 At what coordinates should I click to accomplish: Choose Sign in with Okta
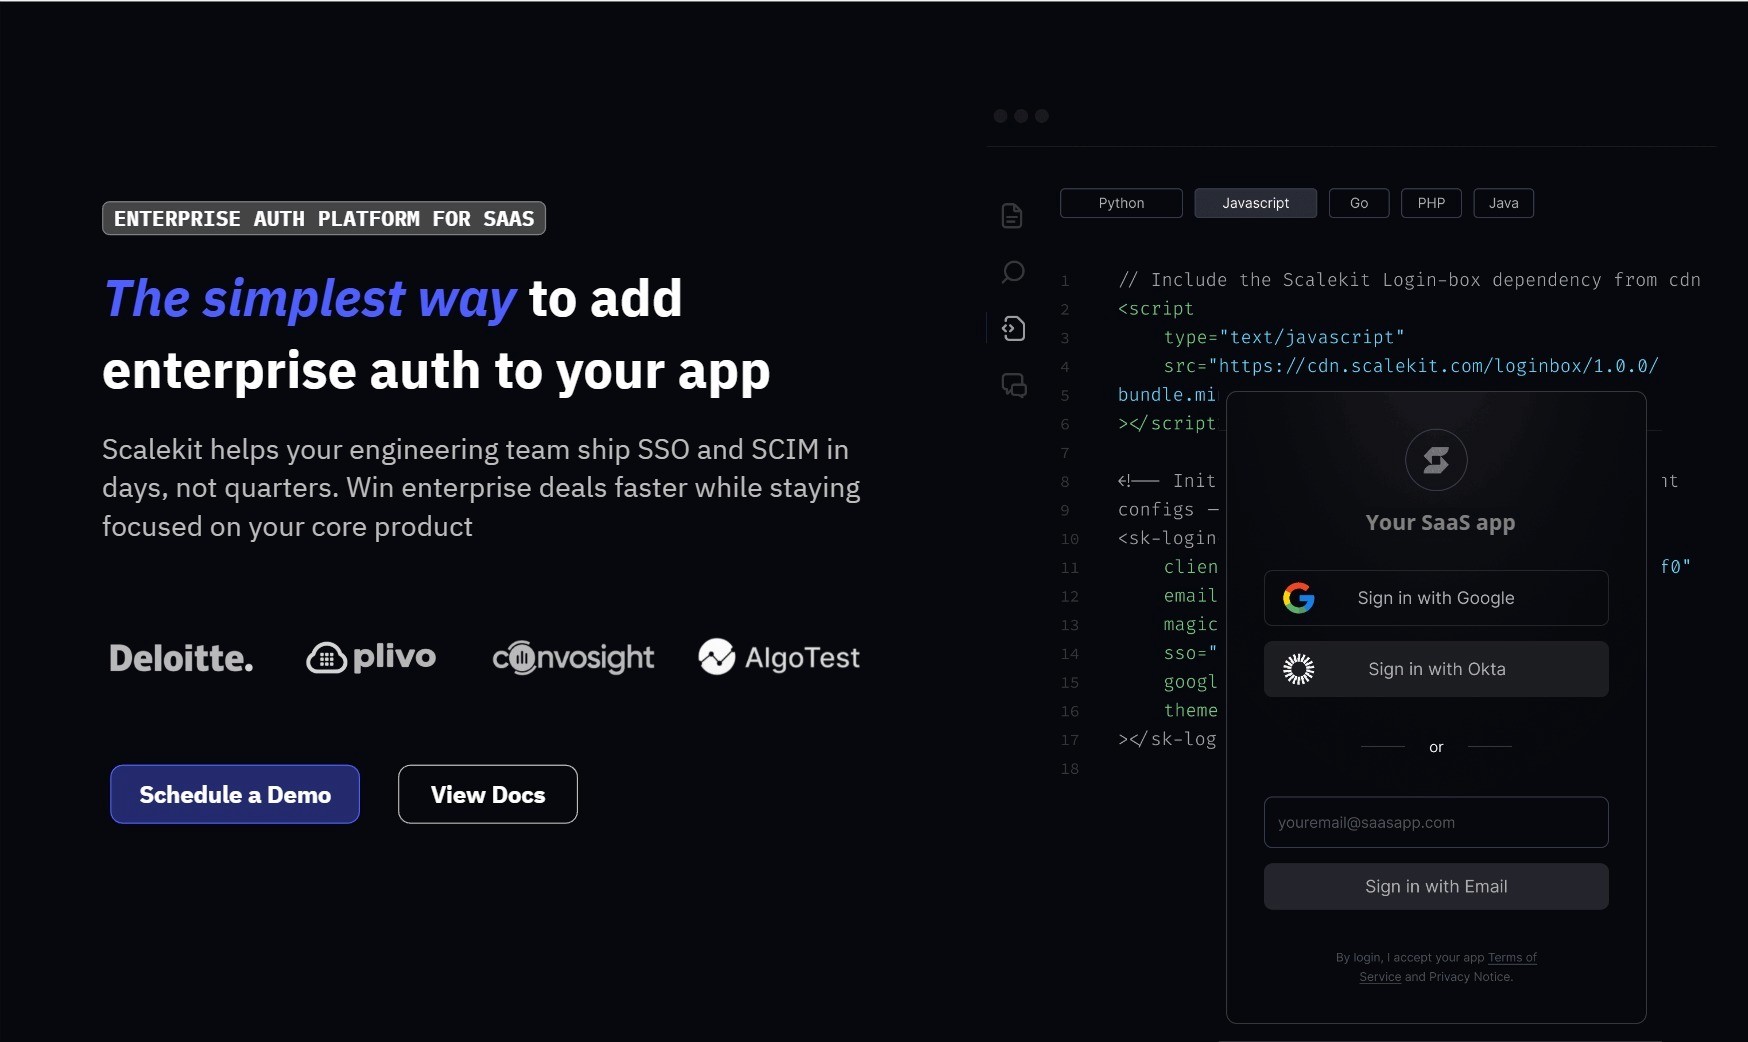click(x=1436, y=669)
